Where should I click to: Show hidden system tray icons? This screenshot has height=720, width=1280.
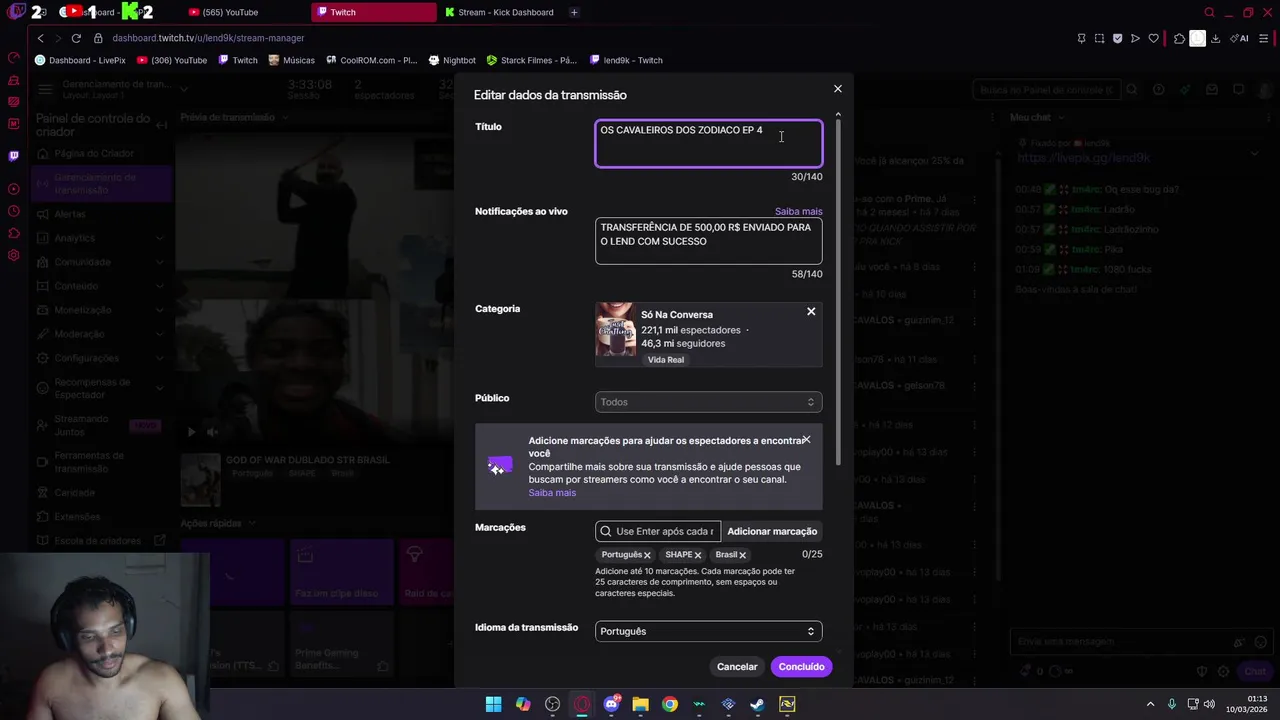point(1150,704)
